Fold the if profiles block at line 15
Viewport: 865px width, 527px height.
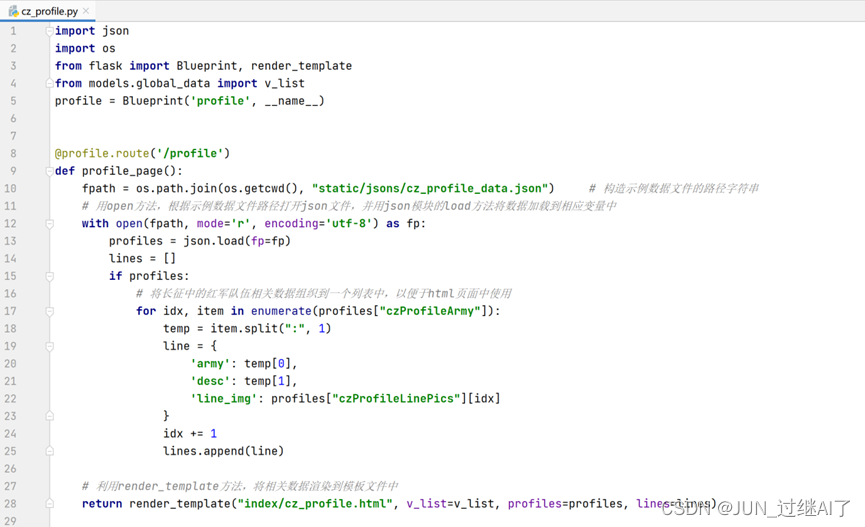click(x=49, y=276)
